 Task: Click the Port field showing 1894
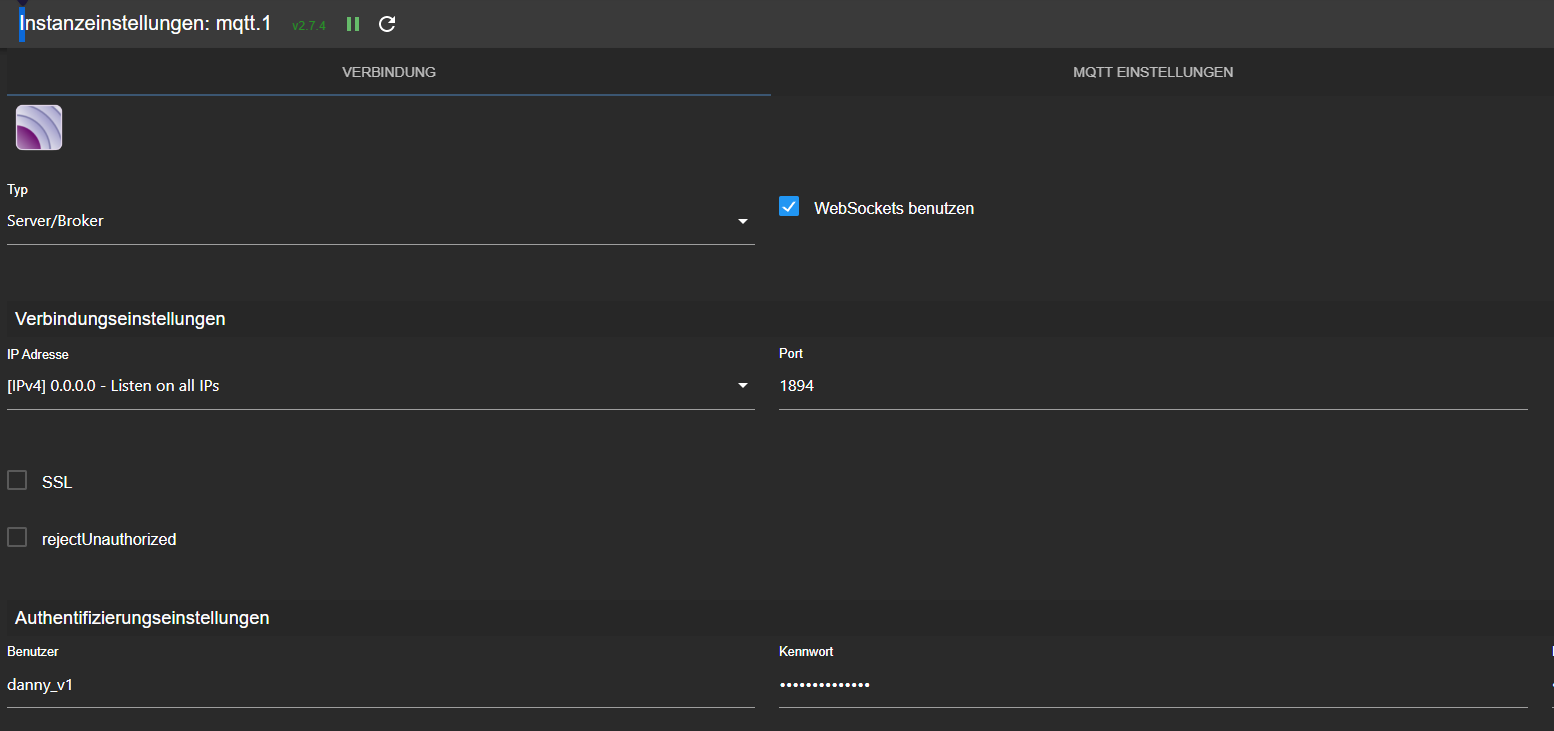coord(1153,386)
